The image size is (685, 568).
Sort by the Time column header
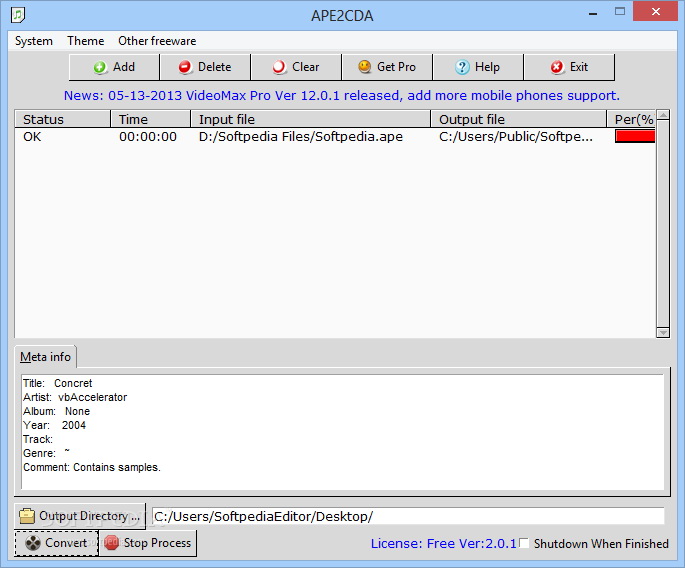pos(151,119)
